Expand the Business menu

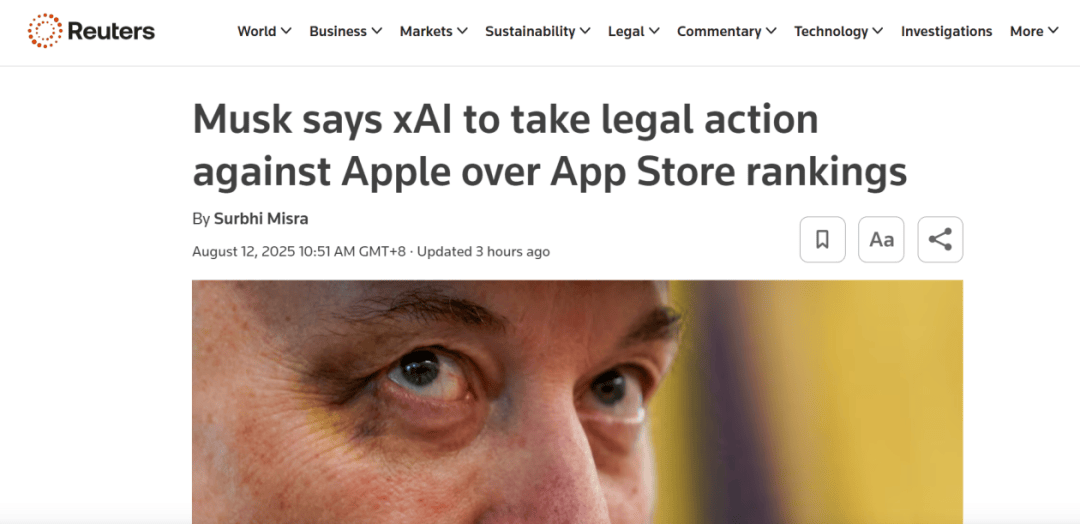pos(346,31)
